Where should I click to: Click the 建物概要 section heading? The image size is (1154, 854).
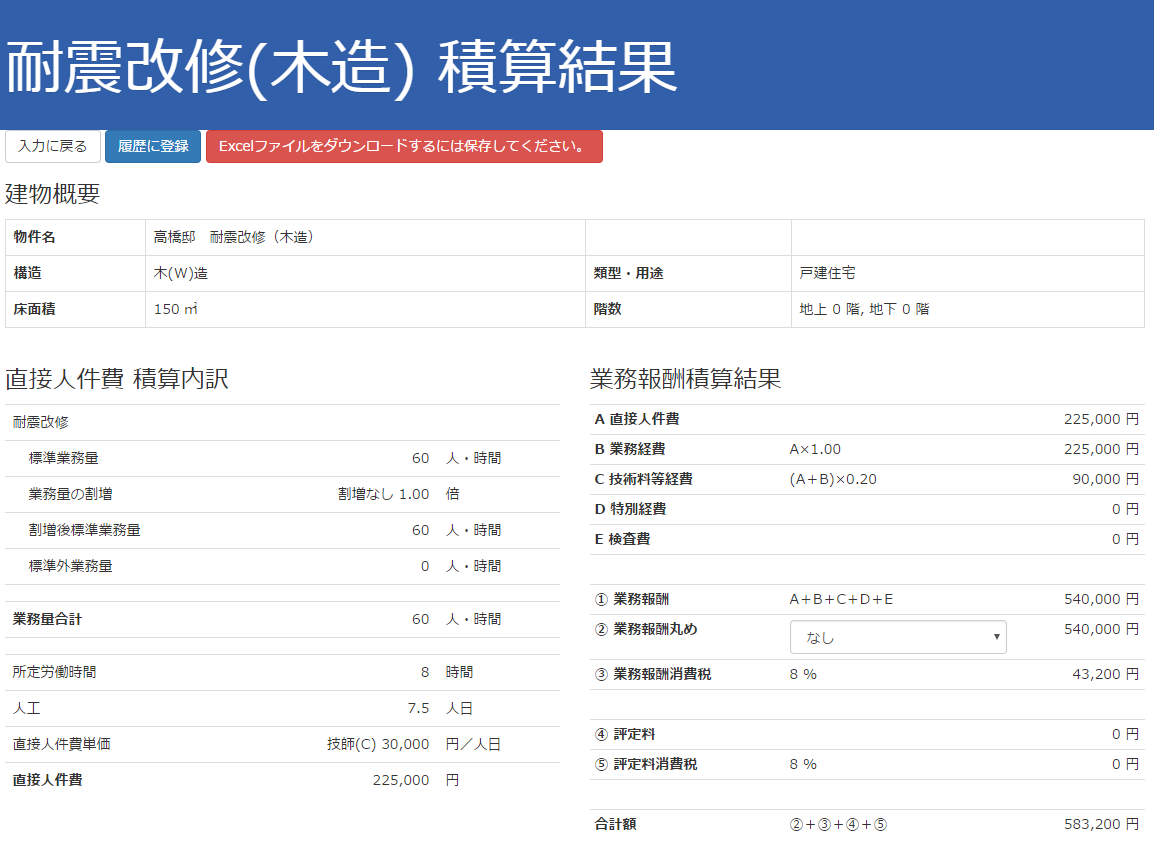pos(52,194)
